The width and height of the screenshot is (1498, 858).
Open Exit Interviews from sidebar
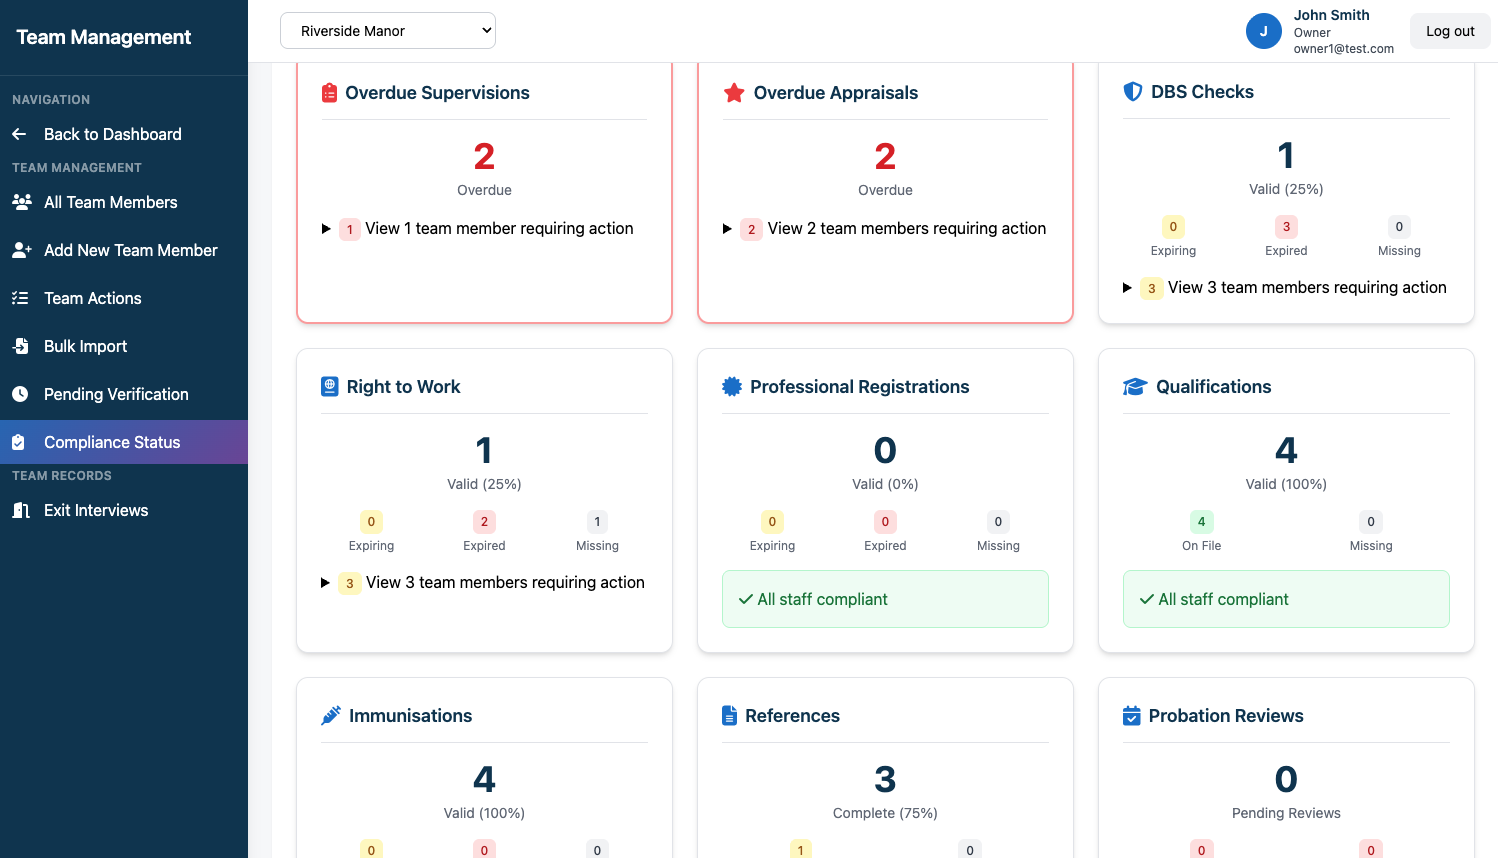[96, 510]
